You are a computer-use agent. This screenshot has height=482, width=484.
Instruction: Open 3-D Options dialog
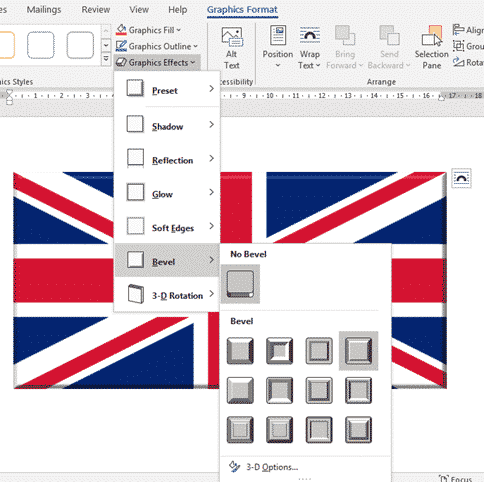pos(272,467)
